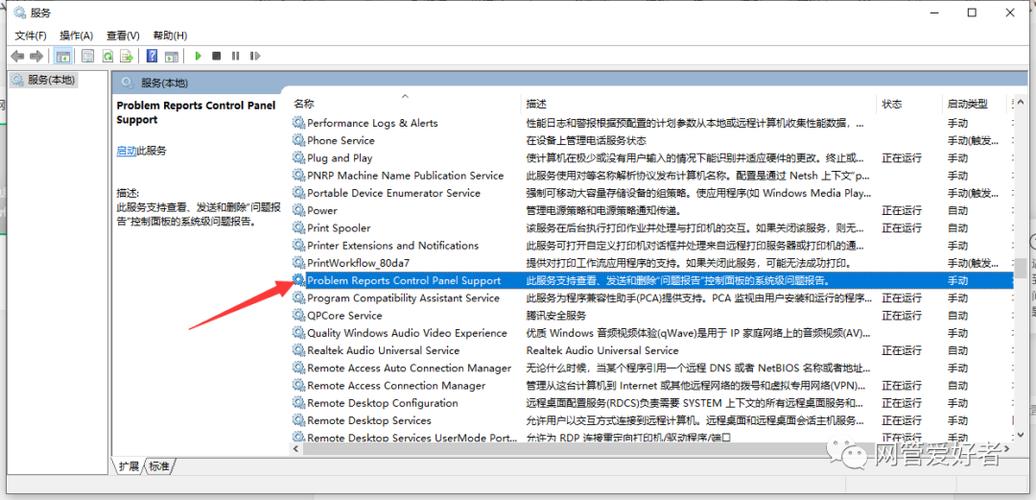Sort by the 启动类型 column header

(968, 104)
